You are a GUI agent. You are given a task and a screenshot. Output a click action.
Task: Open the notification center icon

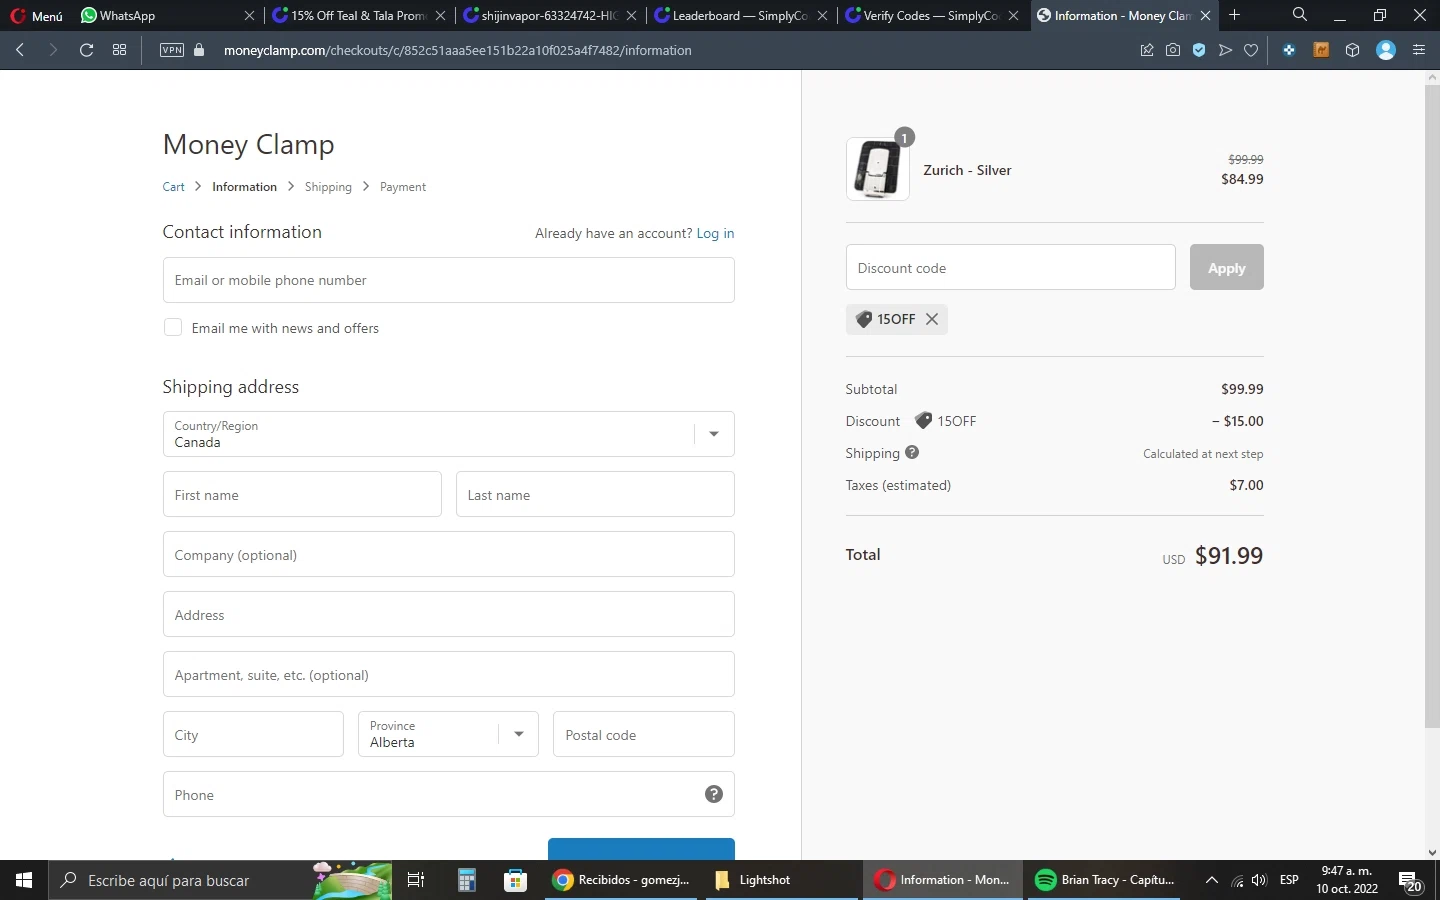[x=1411, y=881]
